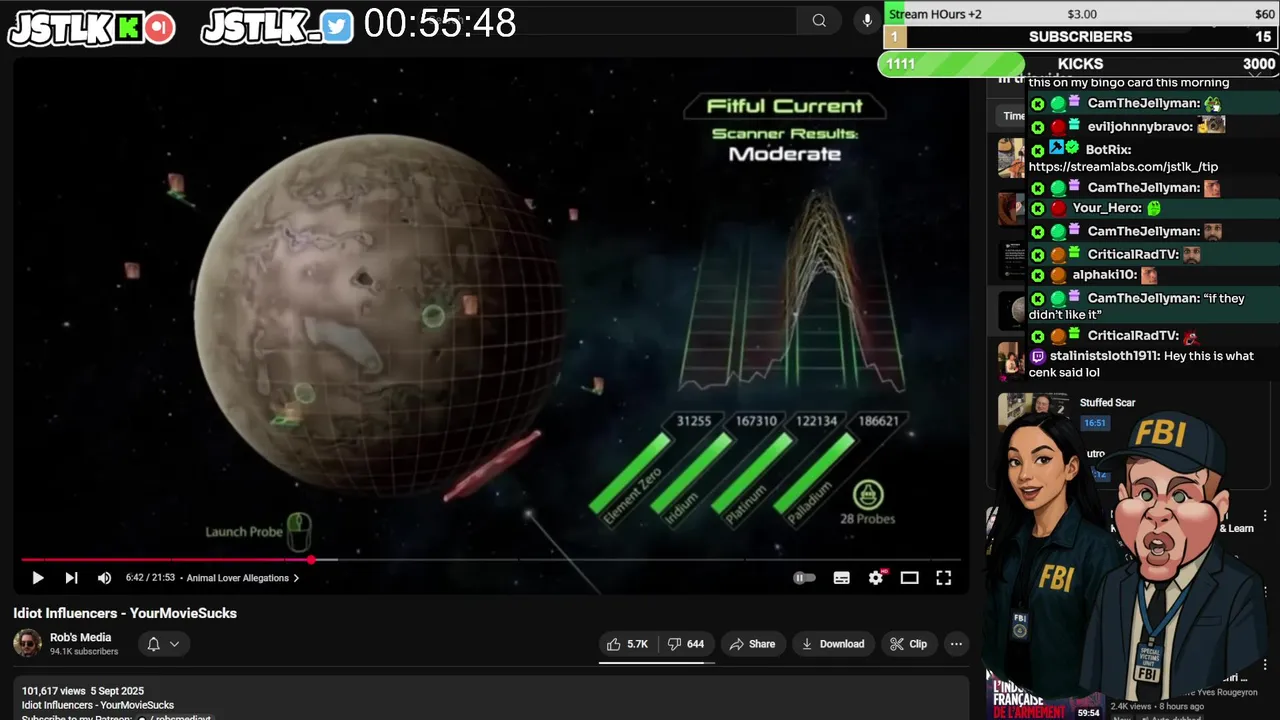Play the YouTube video
The height and width of the screenshot is (720, 1280).
[38, 578]
